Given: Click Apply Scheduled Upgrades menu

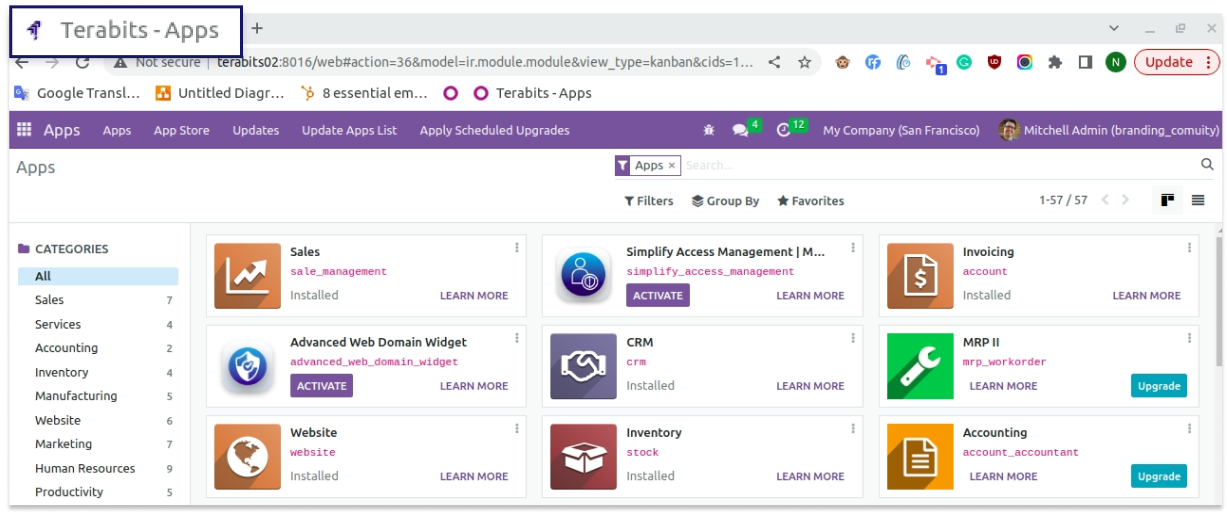Looking at the screenshot, I should (x=494, y=130).
